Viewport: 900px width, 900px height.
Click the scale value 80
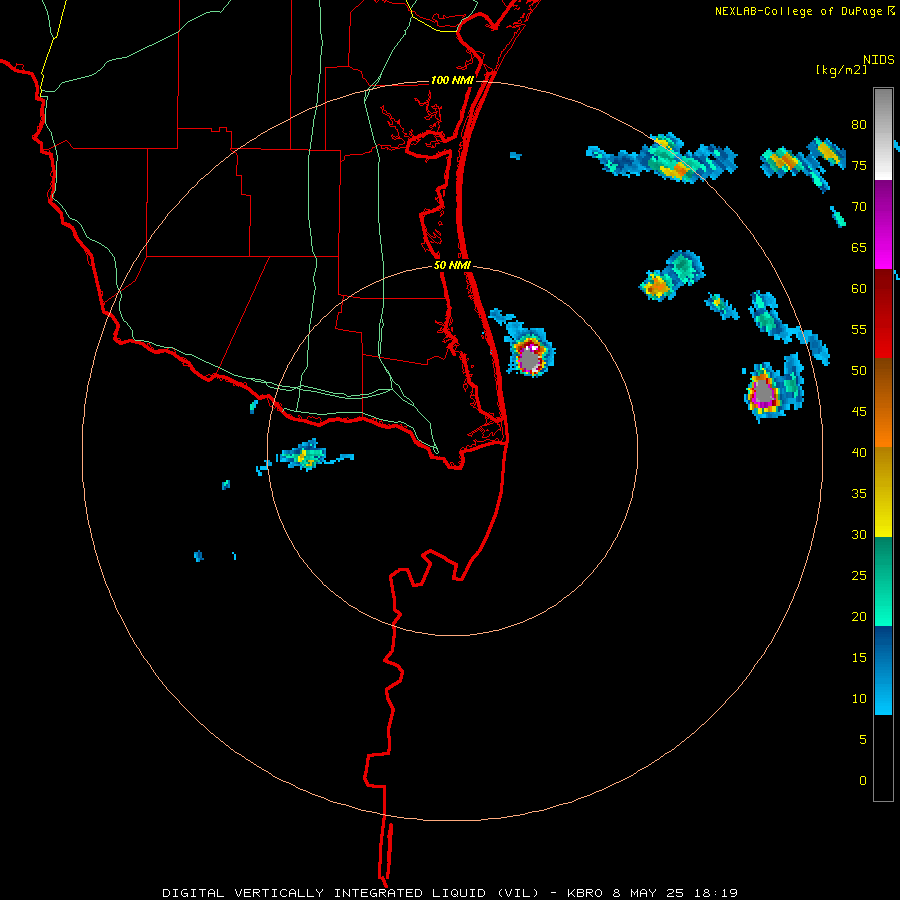pyautogui.click(x=859, y=125)
